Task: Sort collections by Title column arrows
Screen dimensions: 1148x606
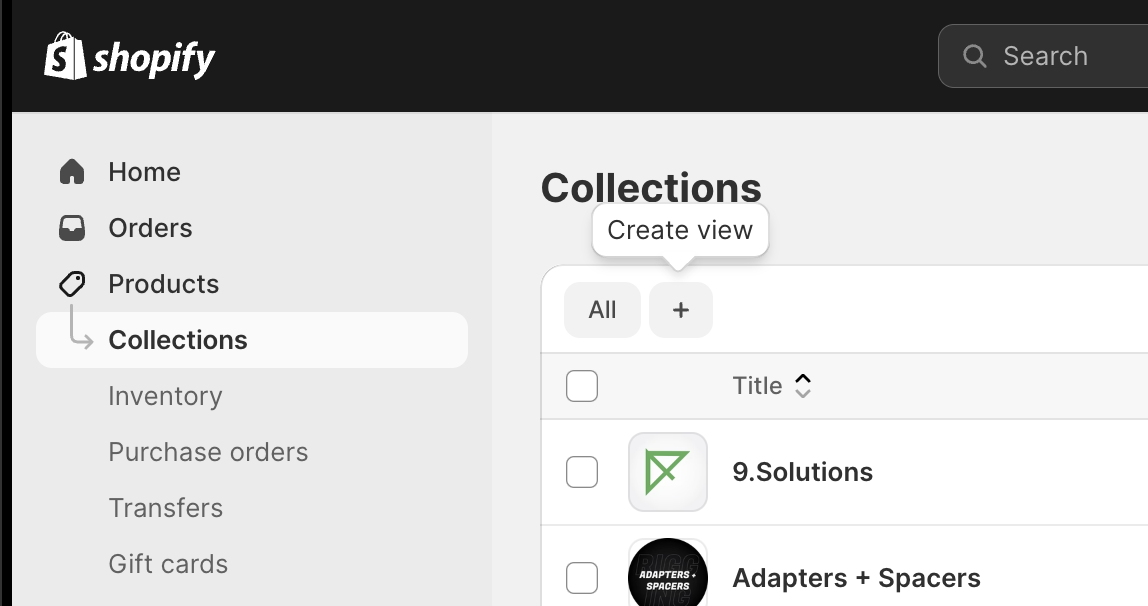Action: coord(802,386)
